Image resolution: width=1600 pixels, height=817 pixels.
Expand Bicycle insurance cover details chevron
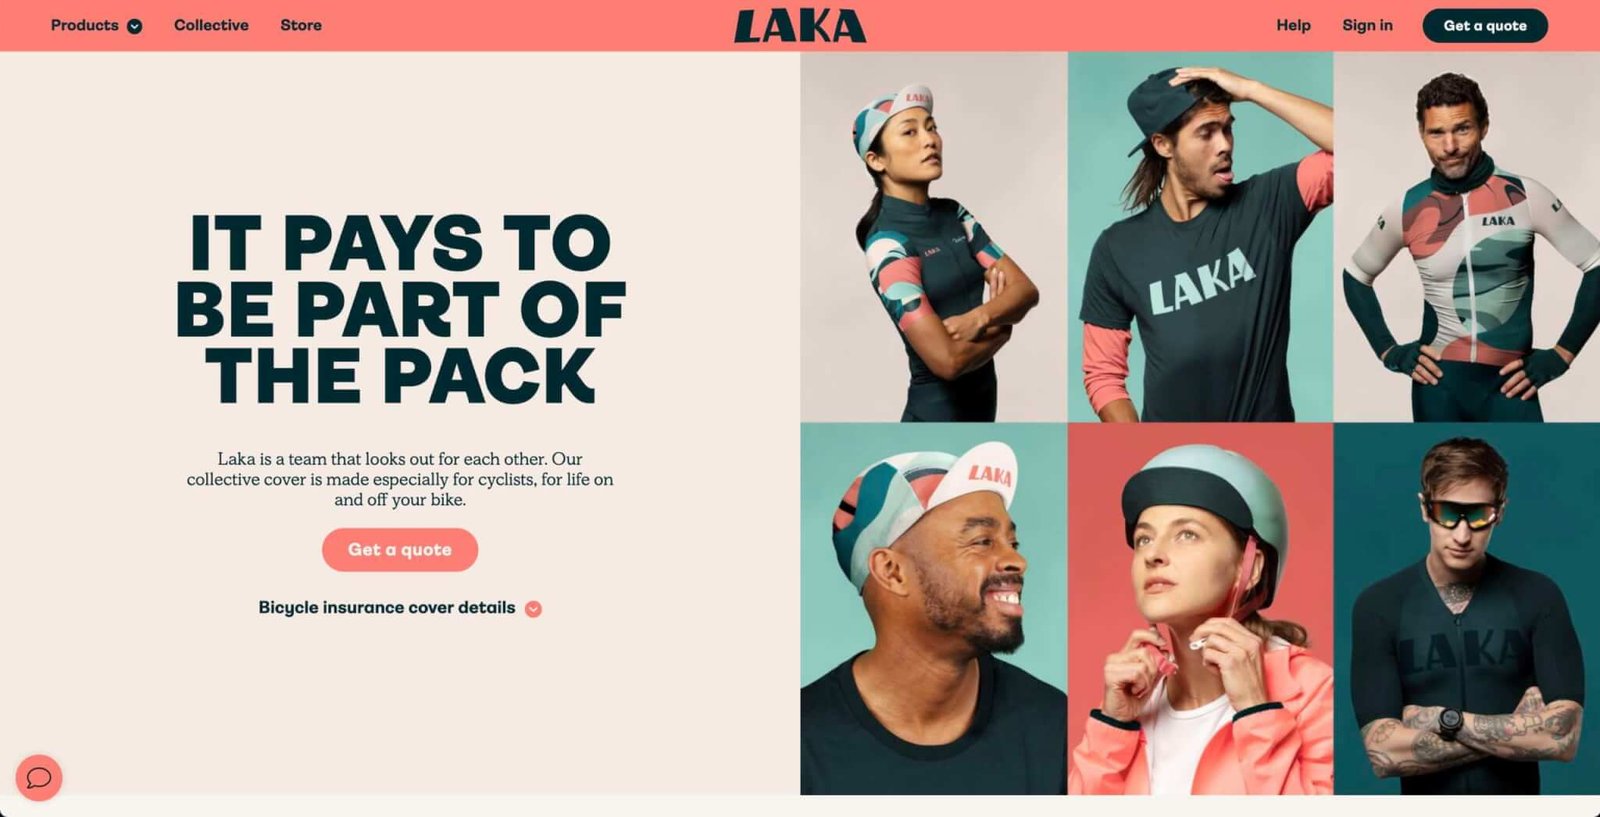(x=533, y=609)
